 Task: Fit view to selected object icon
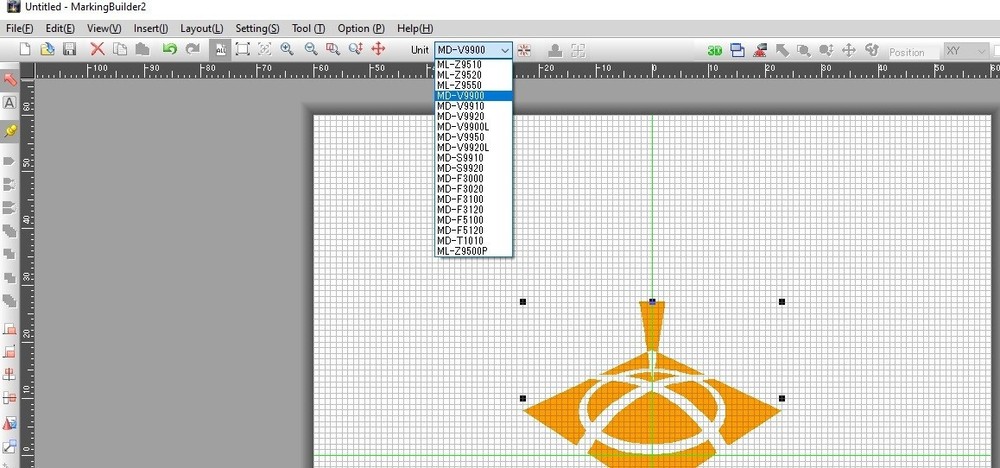pos(265,50)
